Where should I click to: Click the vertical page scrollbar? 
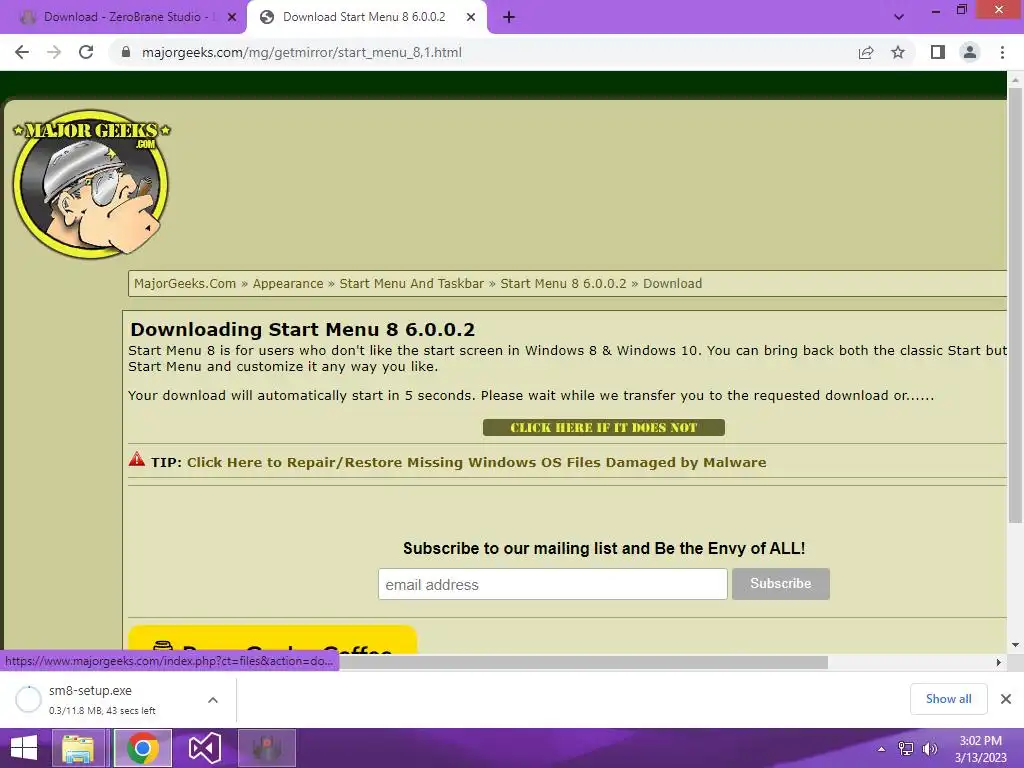(1015, 304)
